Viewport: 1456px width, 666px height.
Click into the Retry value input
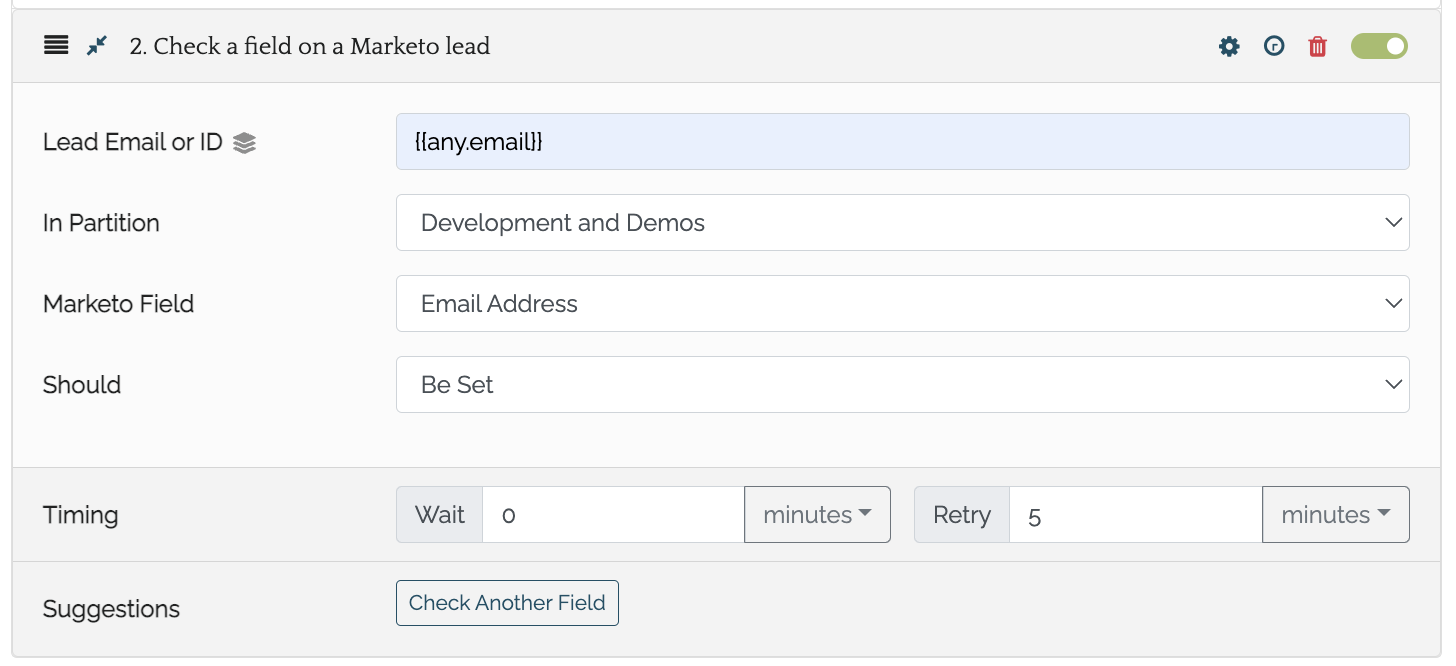[1136, 514]
